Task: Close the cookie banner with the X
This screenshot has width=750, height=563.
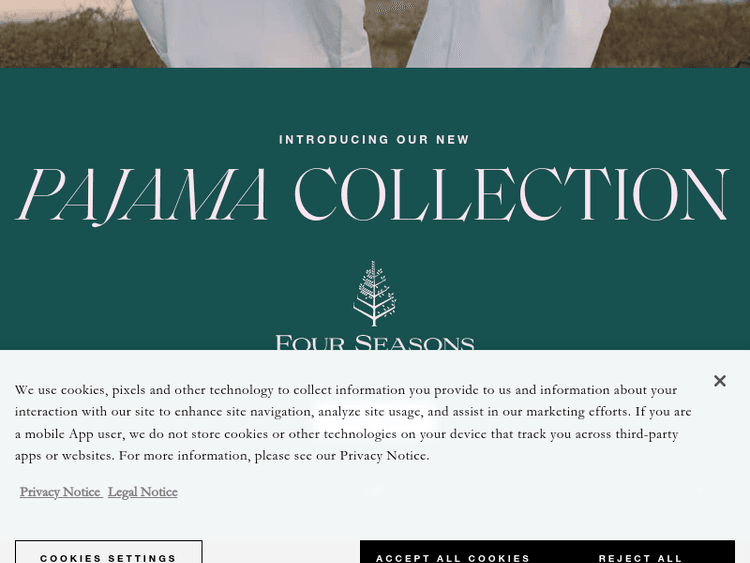Action: point(719,381)
